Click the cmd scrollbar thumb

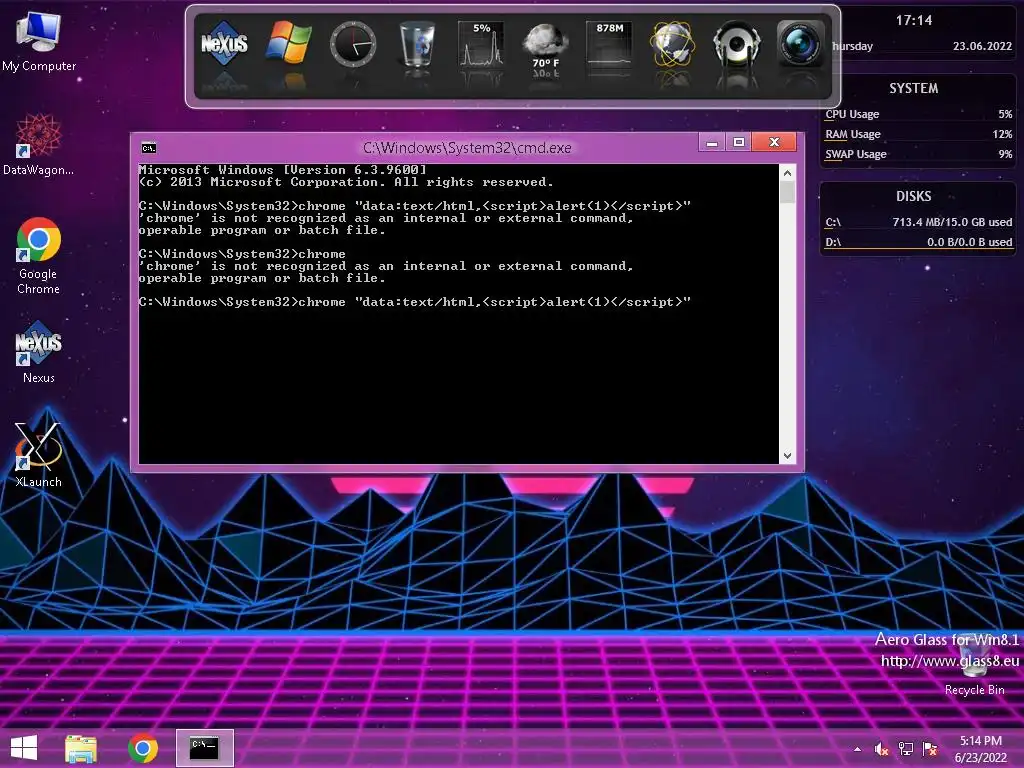788,193
